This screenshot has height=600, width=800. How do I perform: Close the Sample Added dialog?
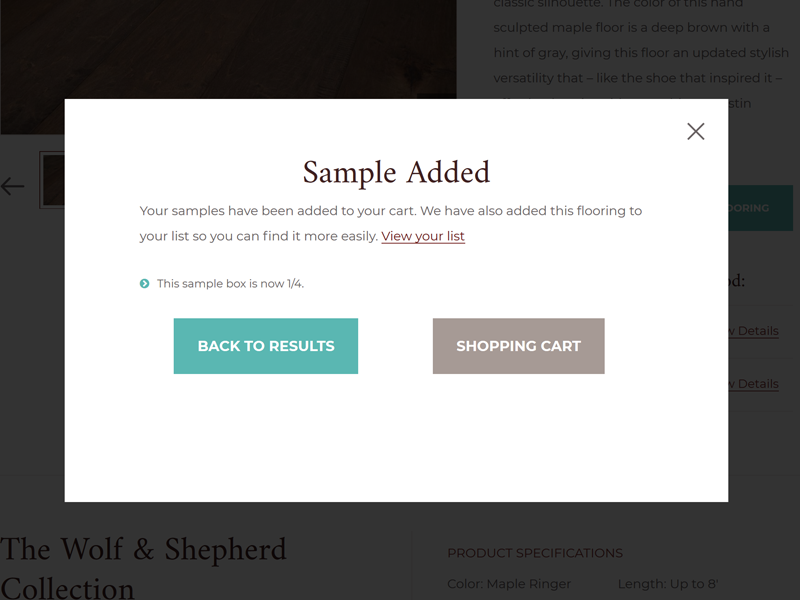[696, 131]
